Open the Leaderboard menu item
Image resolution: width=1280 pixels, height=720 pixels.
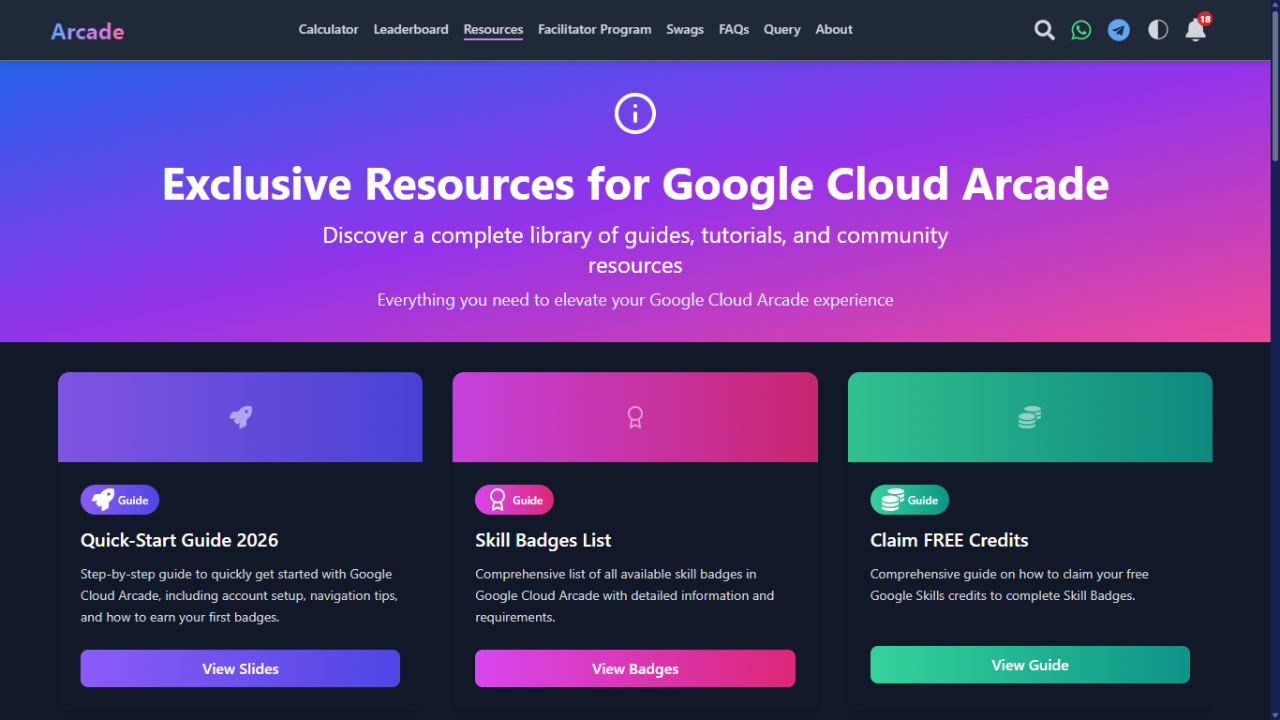point(411,30)
